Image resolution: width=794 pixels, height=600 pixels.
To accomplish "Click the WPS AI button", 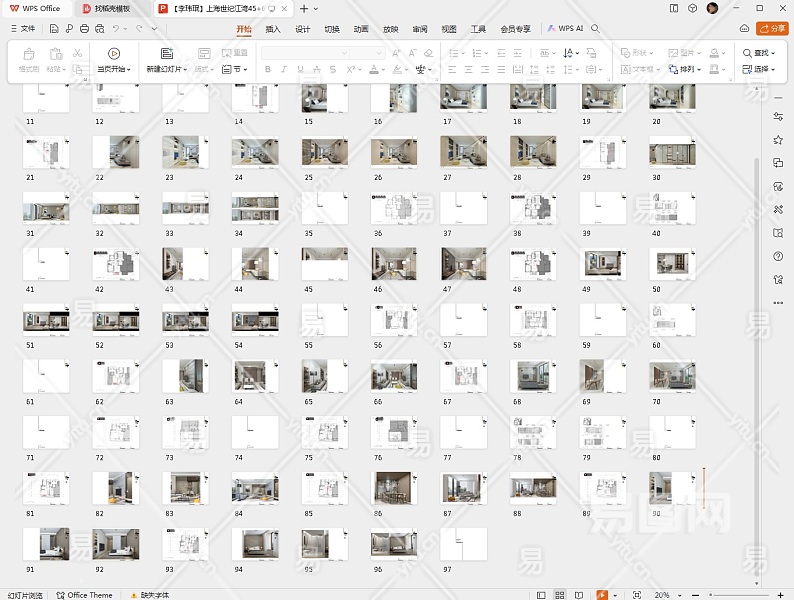I will (566, 29).
